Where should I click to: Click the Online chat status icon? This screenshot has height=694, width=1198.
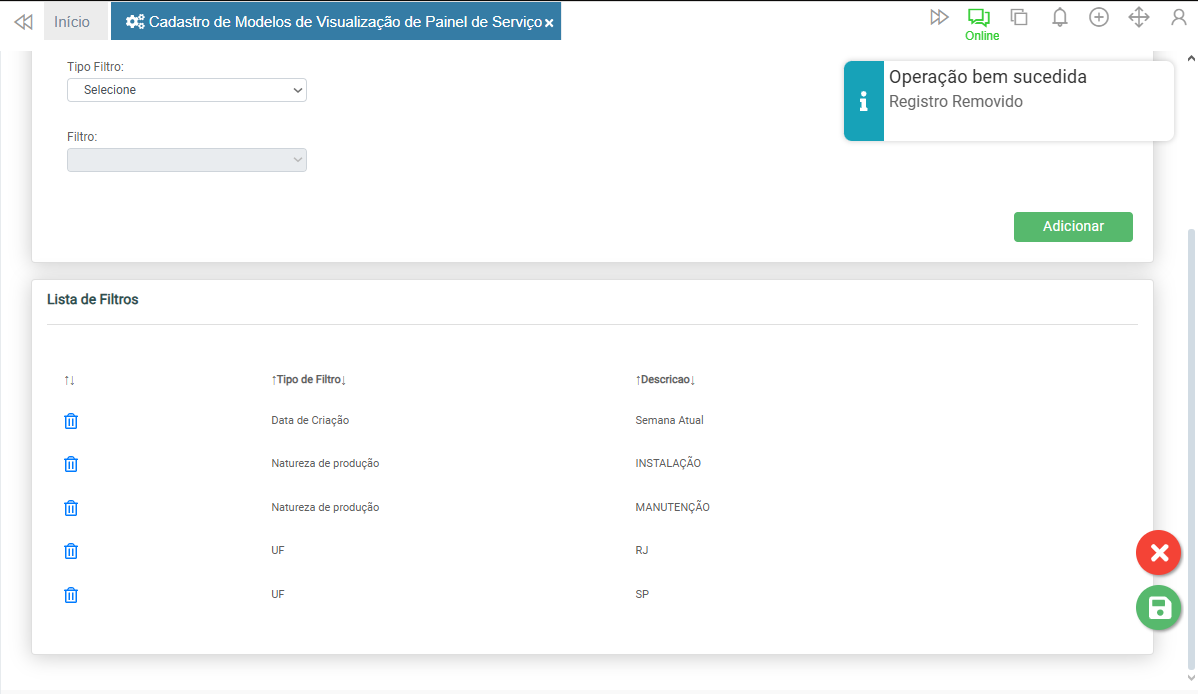978,18
